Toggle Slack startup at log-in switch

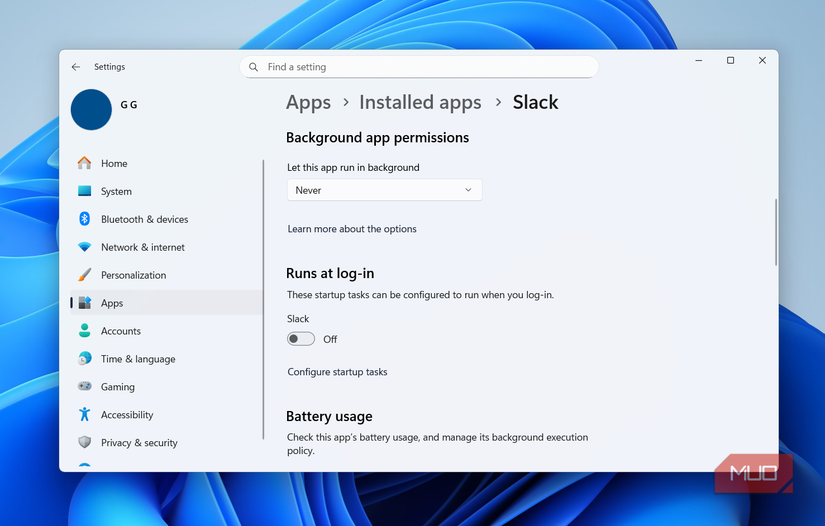point(300,339)
